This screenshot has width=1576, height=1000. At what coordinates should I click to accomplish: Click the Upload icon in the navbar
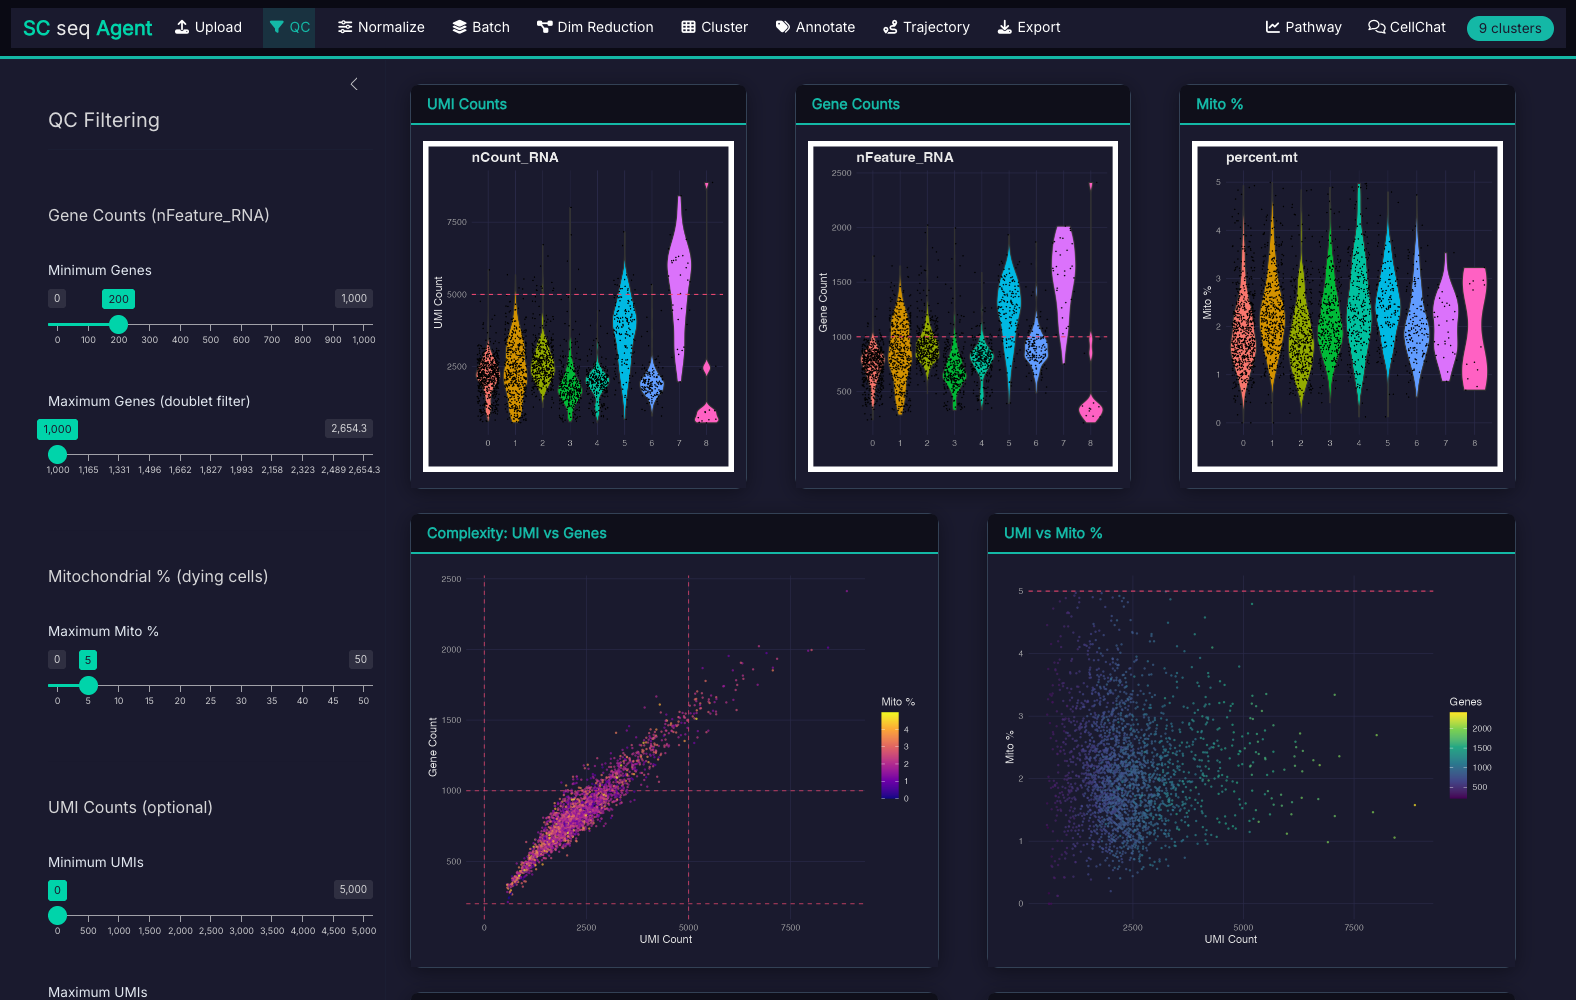[182, 27]
